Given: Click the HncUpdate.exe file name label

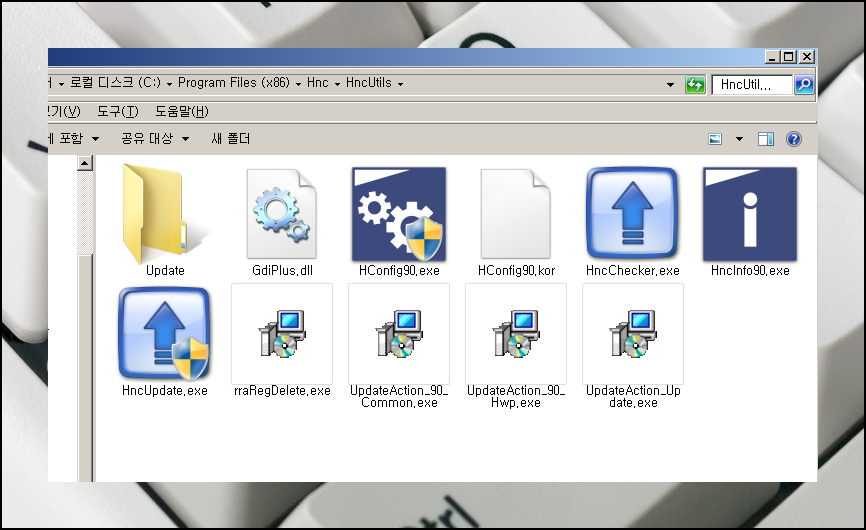Looking at the screenshot, I should pos(165,391).
